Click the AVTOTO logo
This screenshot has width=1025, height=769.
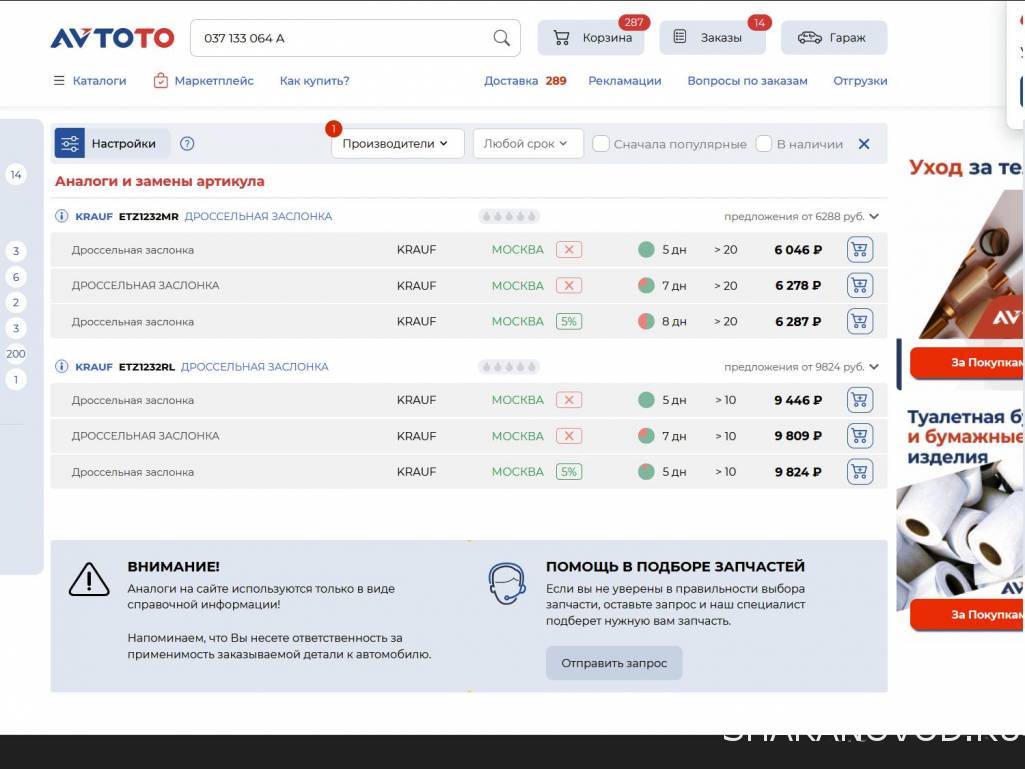112,38
